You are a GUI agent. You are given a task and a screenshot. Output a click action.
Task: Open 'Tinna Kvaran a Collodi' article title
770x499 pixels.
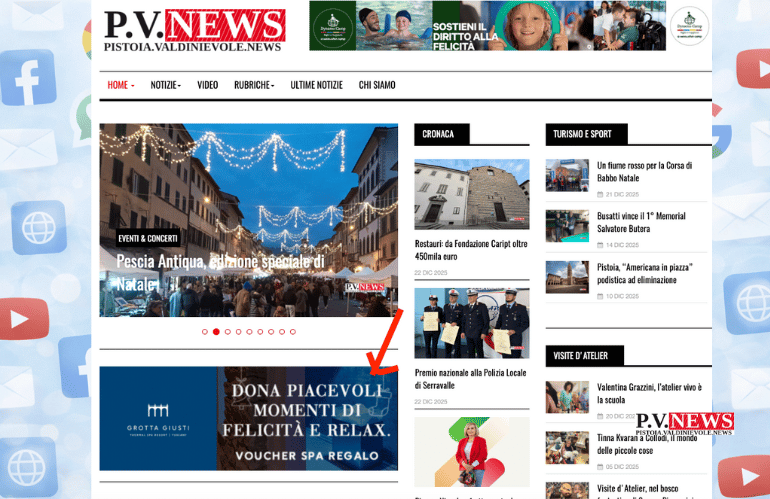647,444
